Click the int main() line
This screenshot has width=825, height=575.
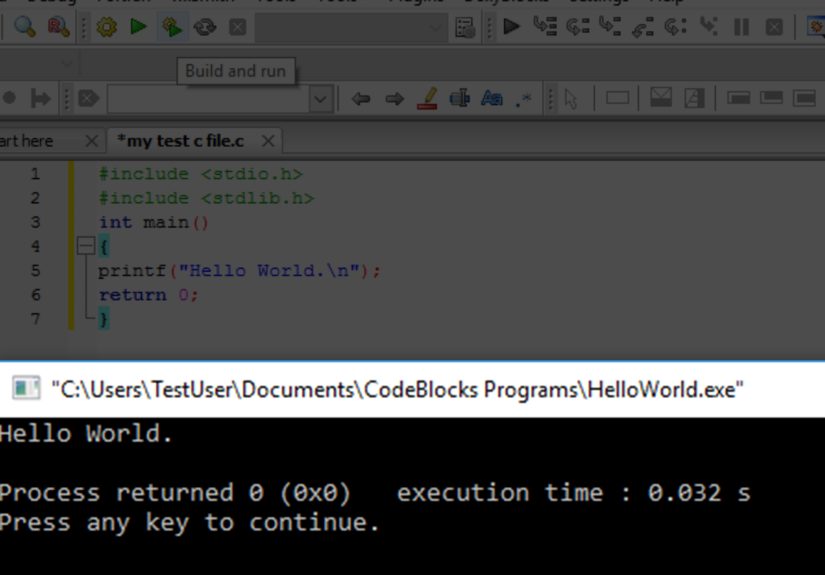click(x=154, y=223)
